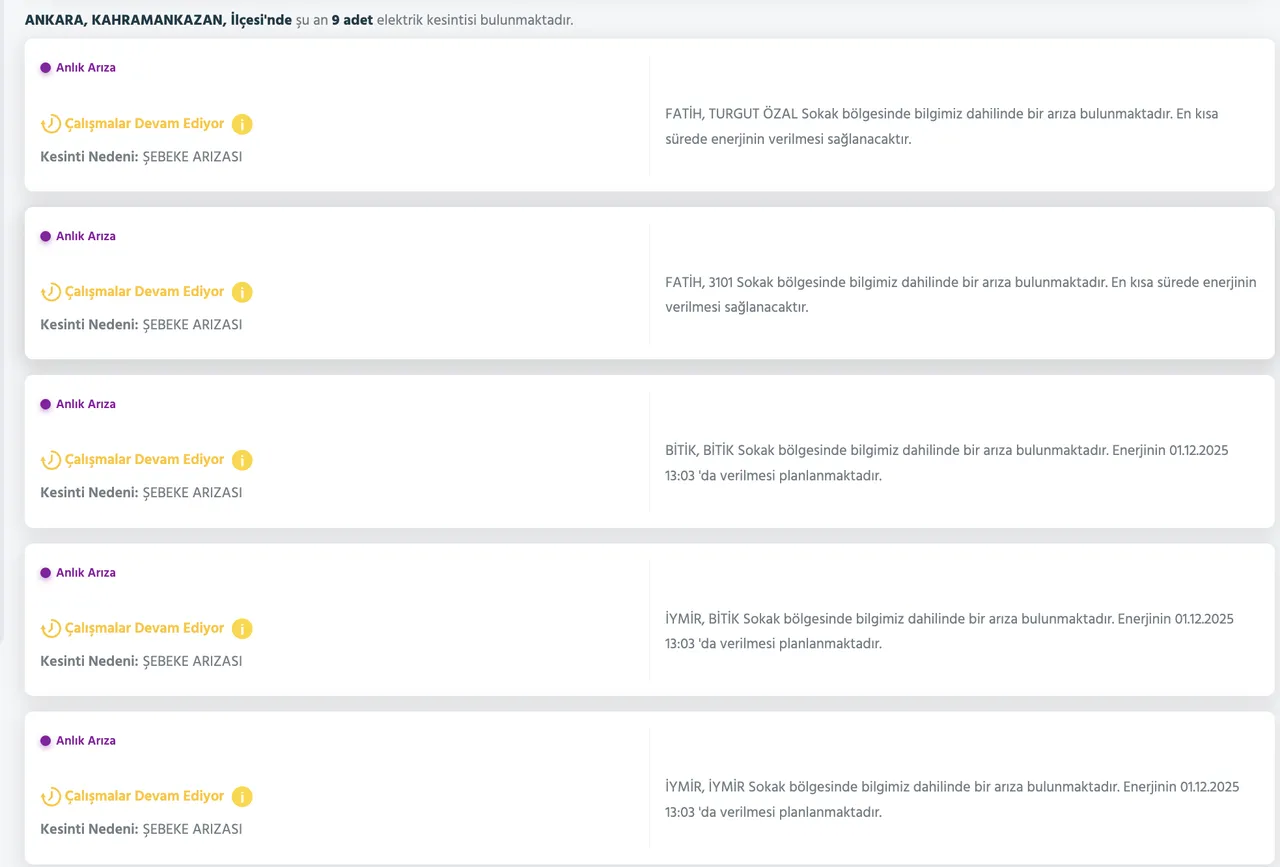Click the İYMİR, İYMİR Sokak outage description
1280x867 pixels.
coord(951,799)
